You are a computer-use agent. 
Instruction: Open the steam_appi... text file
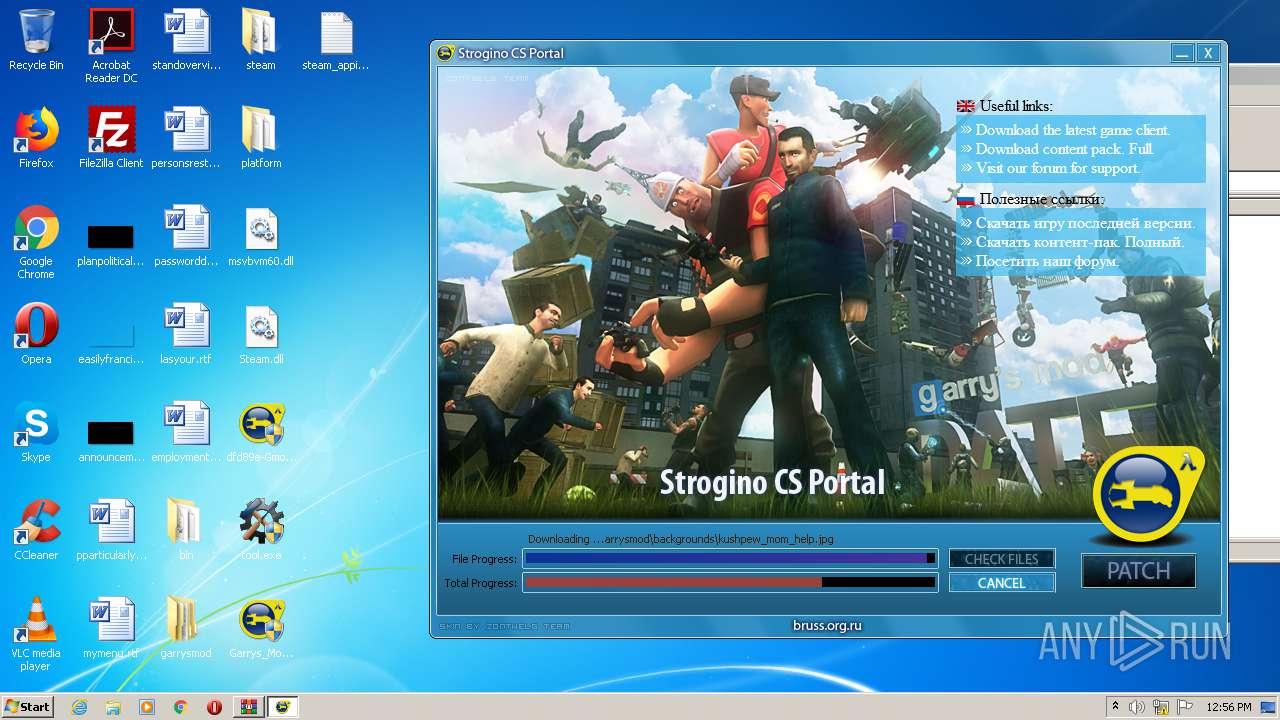(336, 40)
